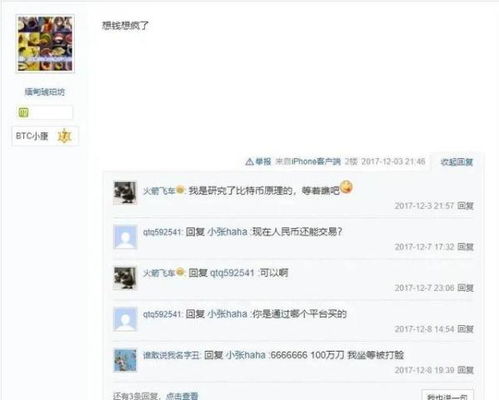Click qtq592541 mention in 可以啊 comment
Screen dimensions: 499x400
[232, 273]
